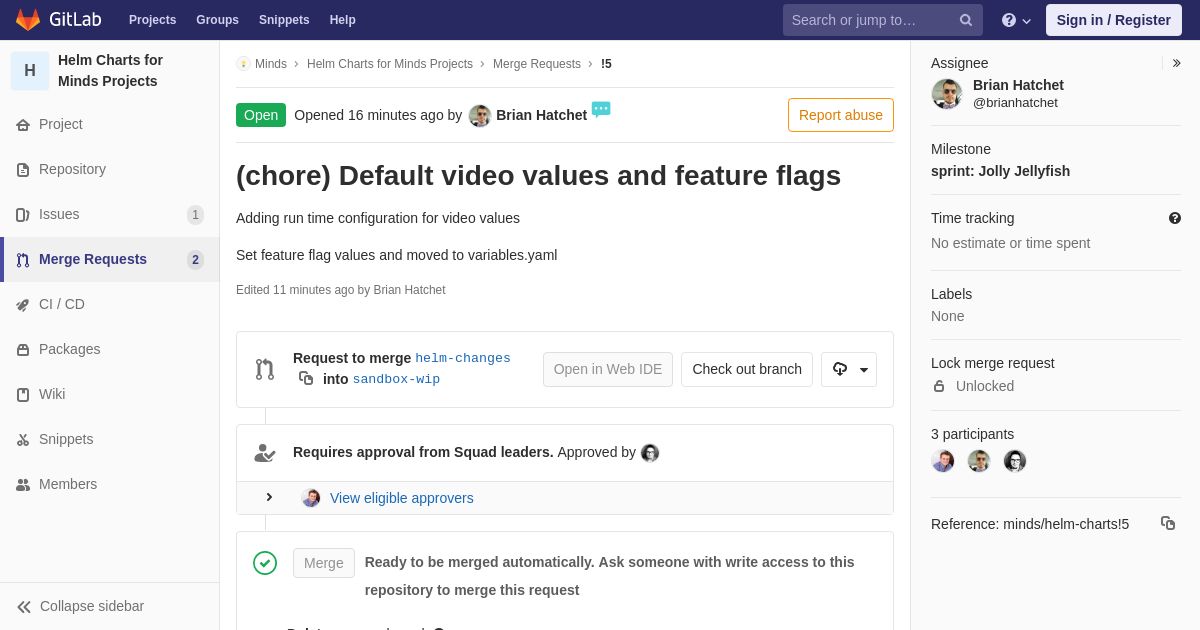Click the Members people icon

pyautogui.click(x=23, y=485)
